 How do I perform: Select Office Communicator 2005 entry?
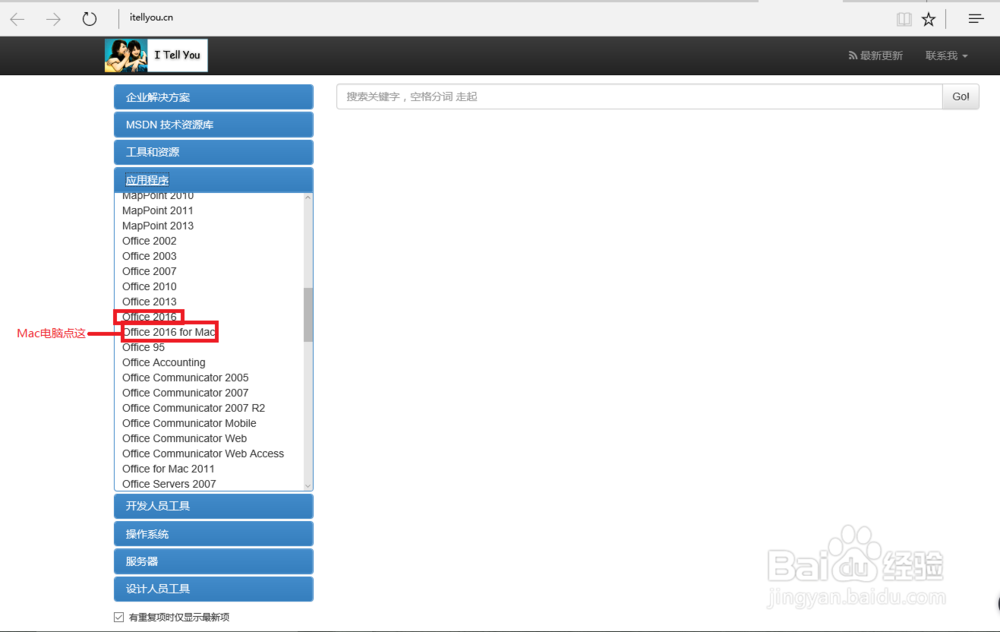pos(185,378)
